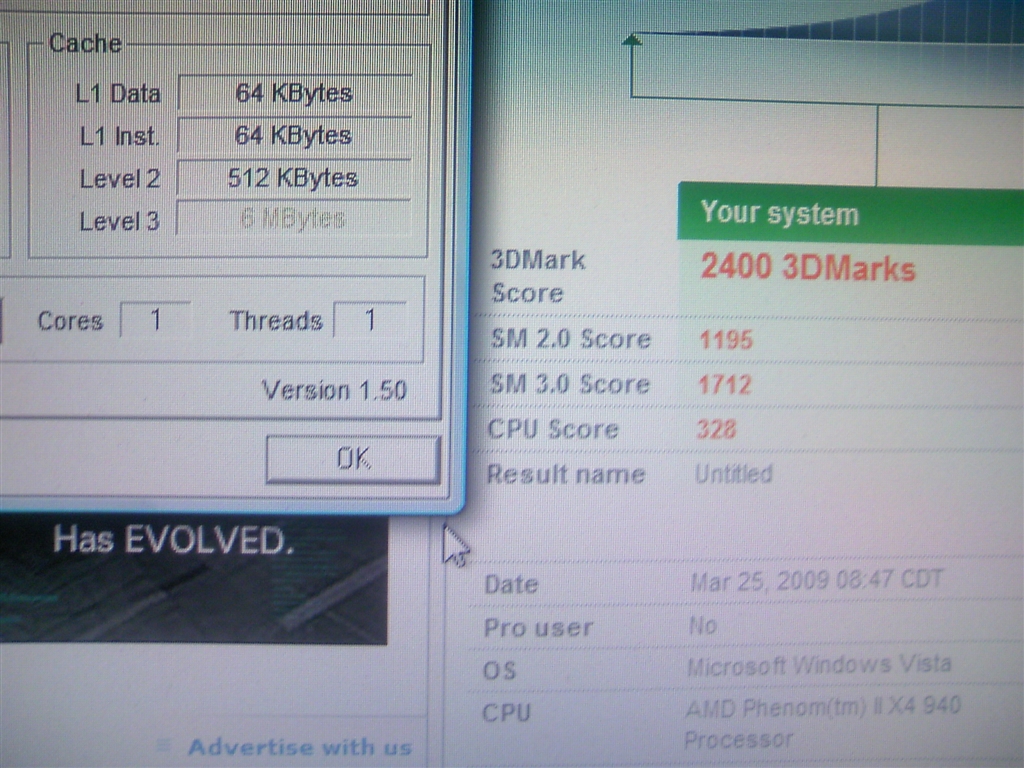1024x768 pixels.
Task: Click the Version 1.50 label
Action: (334, 391)
